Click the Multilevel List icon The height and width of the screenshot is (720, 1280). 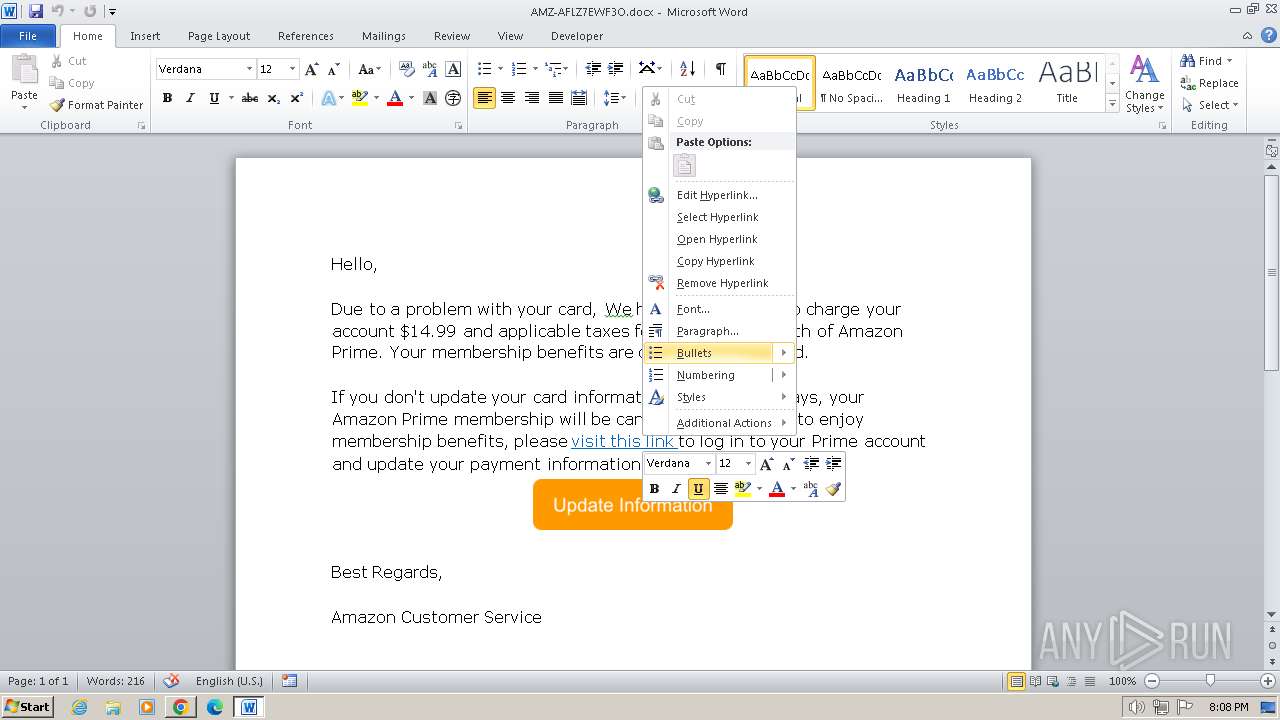click(553, 69)
